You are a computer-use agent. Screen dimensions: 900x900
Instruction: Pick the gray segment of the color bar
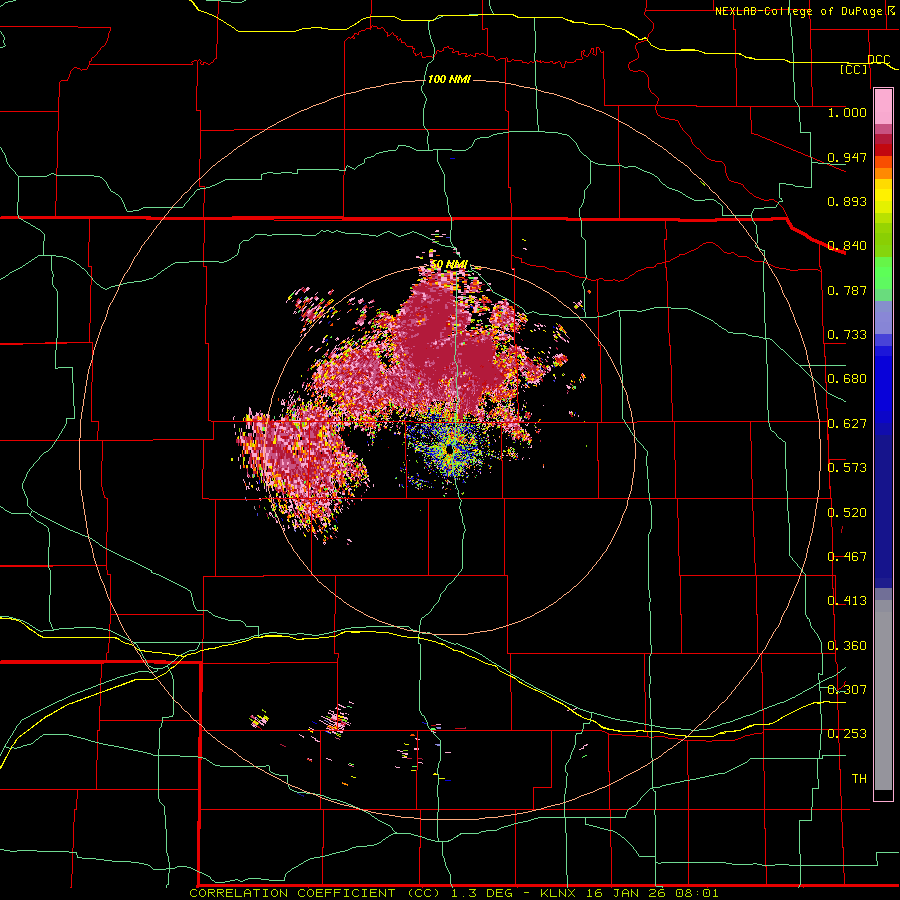883,695
